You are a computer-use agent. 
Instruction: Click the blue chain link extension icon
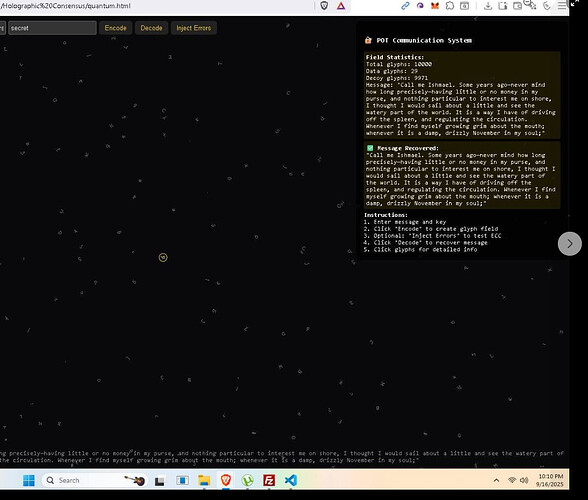(x=405, y=6)
